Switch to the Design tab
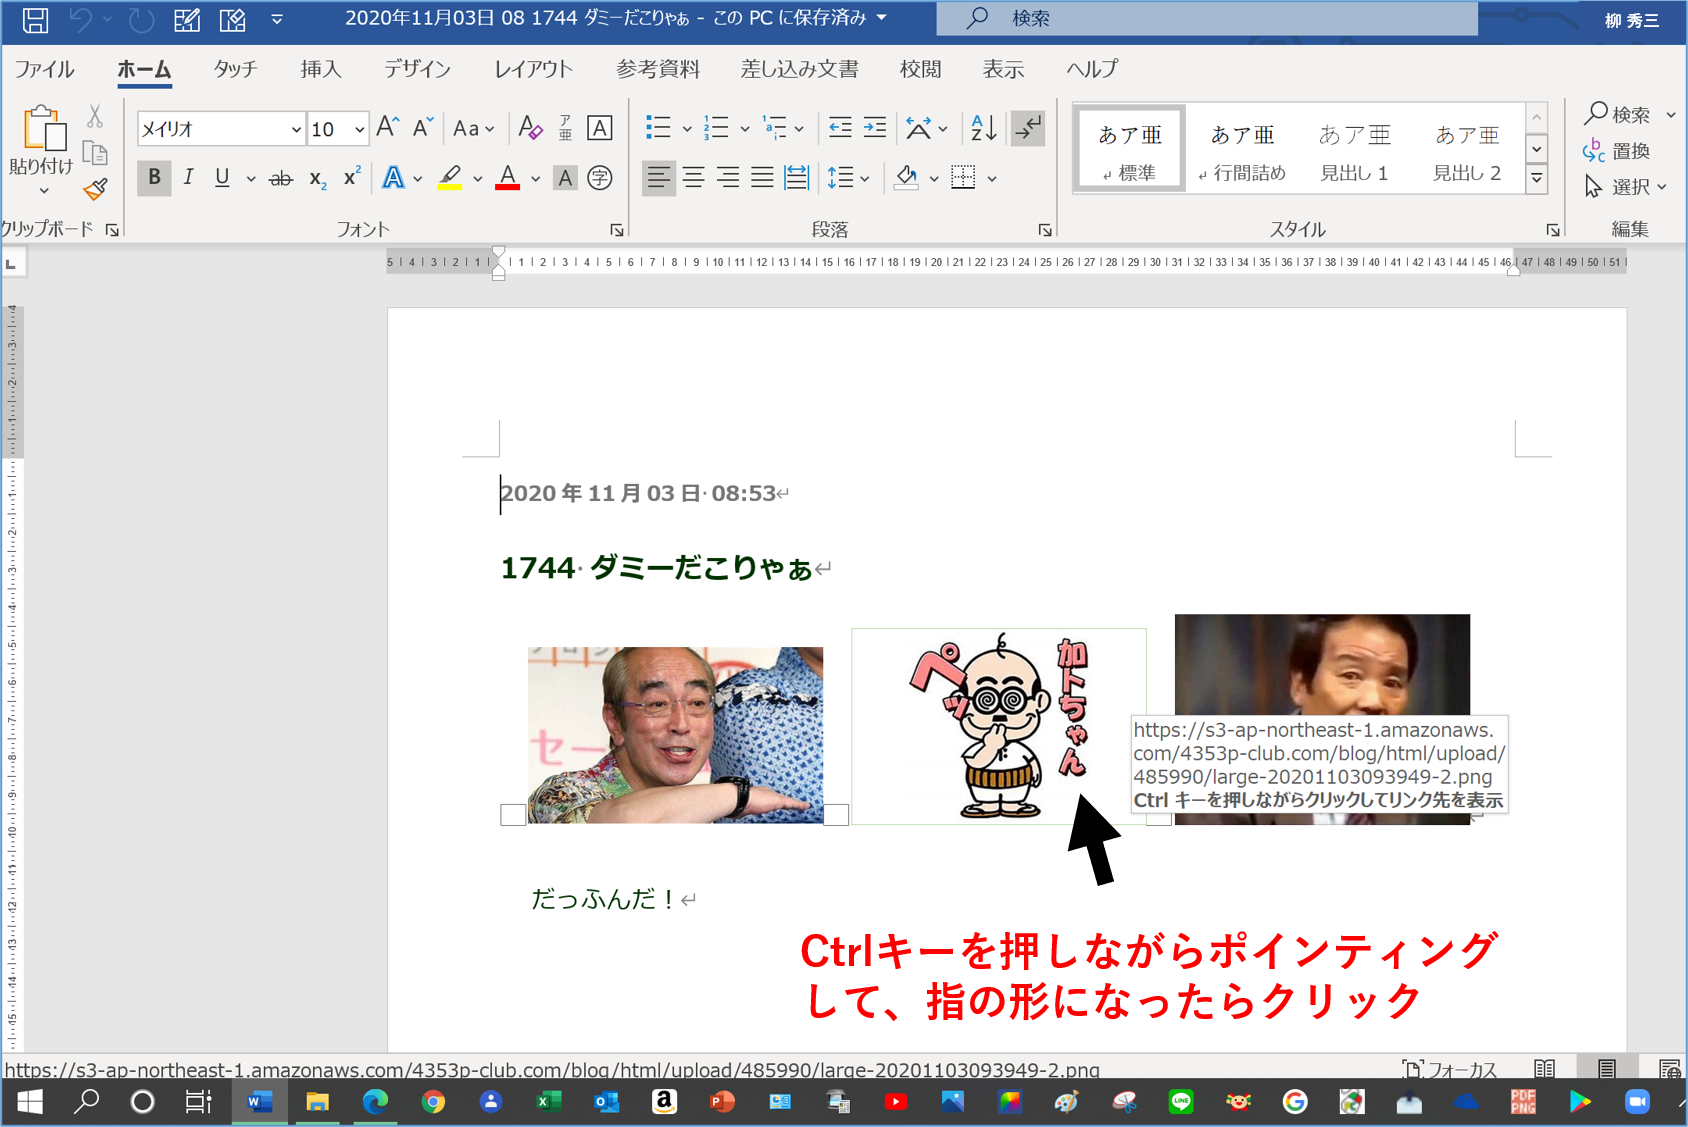 [x=417, y=69]
